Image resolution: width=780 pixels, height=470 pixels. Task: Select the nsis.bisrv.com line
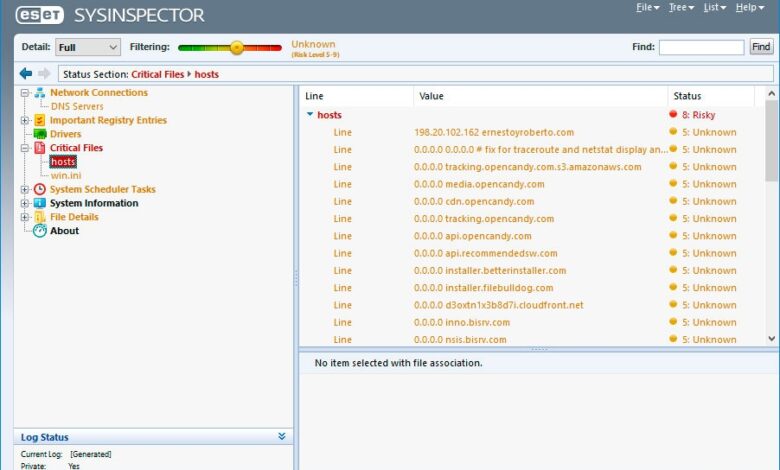[532, 340]
